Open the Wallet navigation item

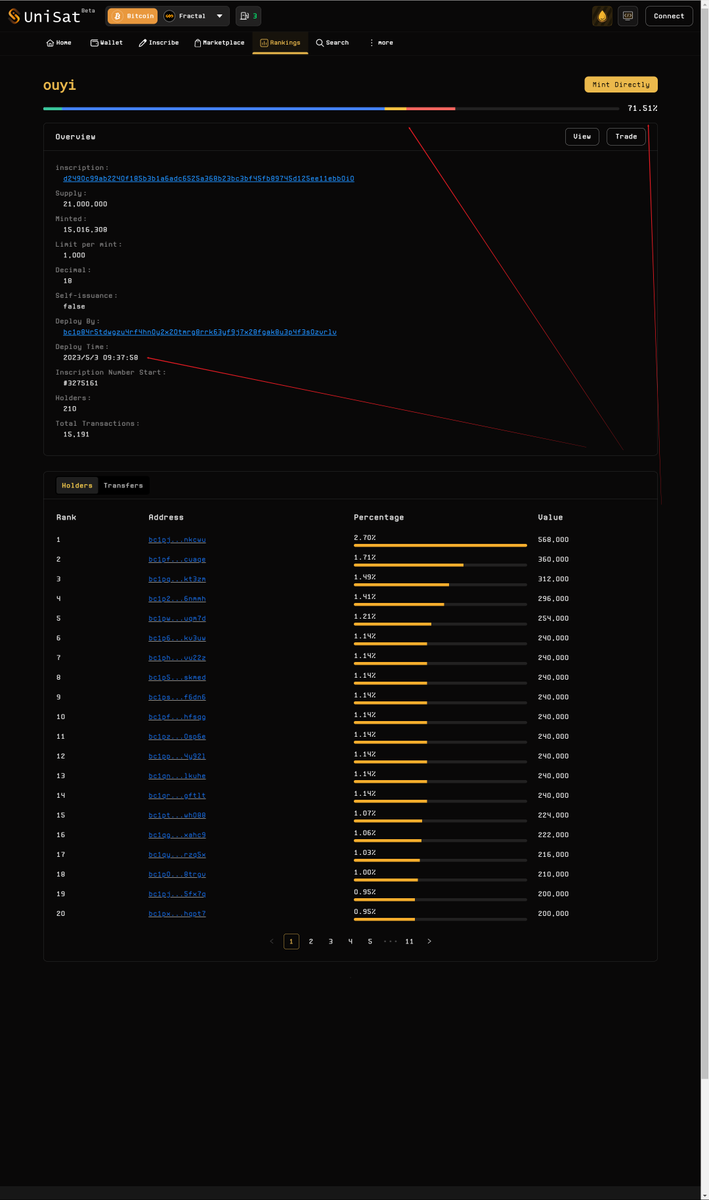coord(107,43)
